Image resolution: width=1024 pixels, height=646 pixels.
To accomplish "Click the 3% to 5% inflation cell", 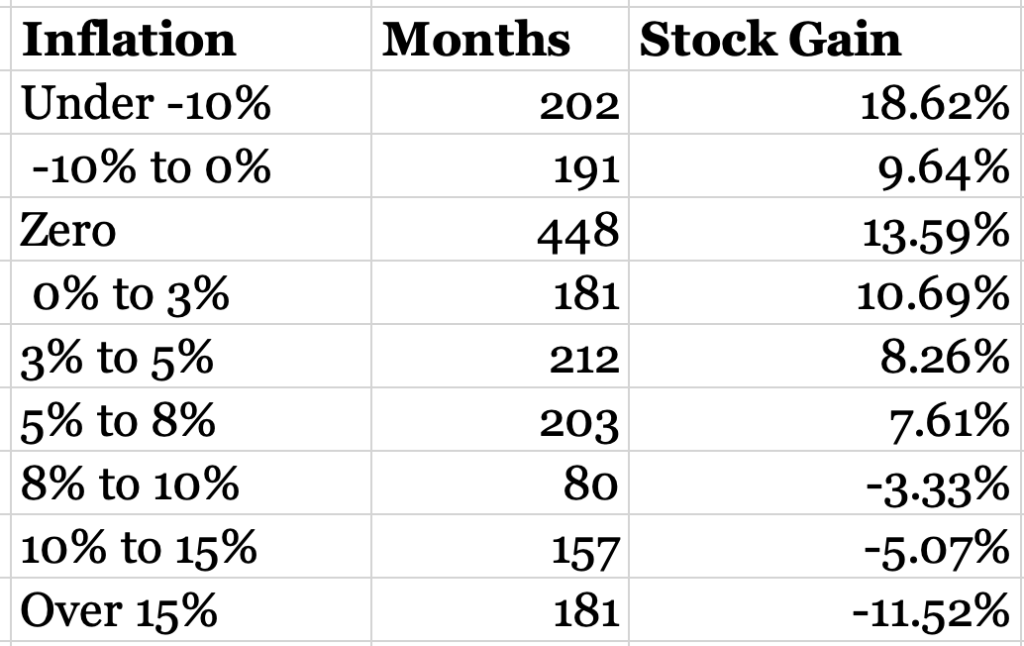I will (x=117, y=358).
